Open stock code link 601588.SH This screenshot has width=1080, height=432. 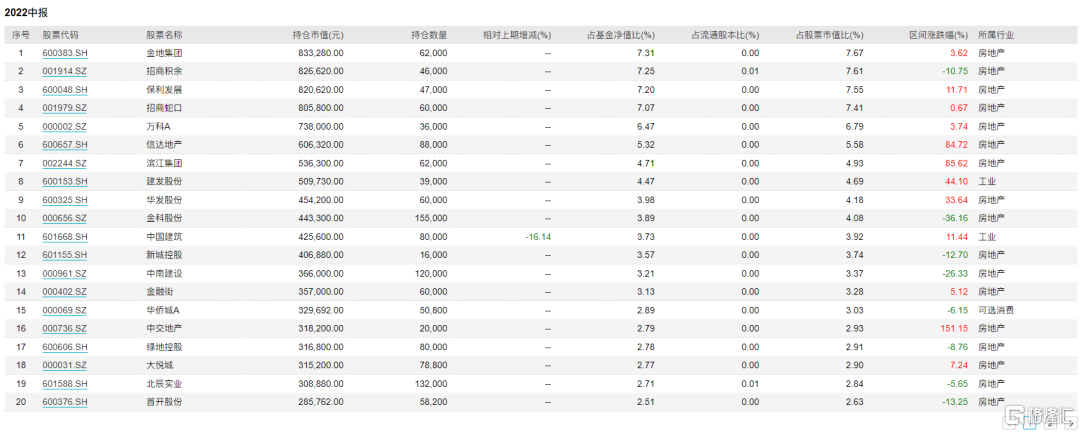(65, 384)
